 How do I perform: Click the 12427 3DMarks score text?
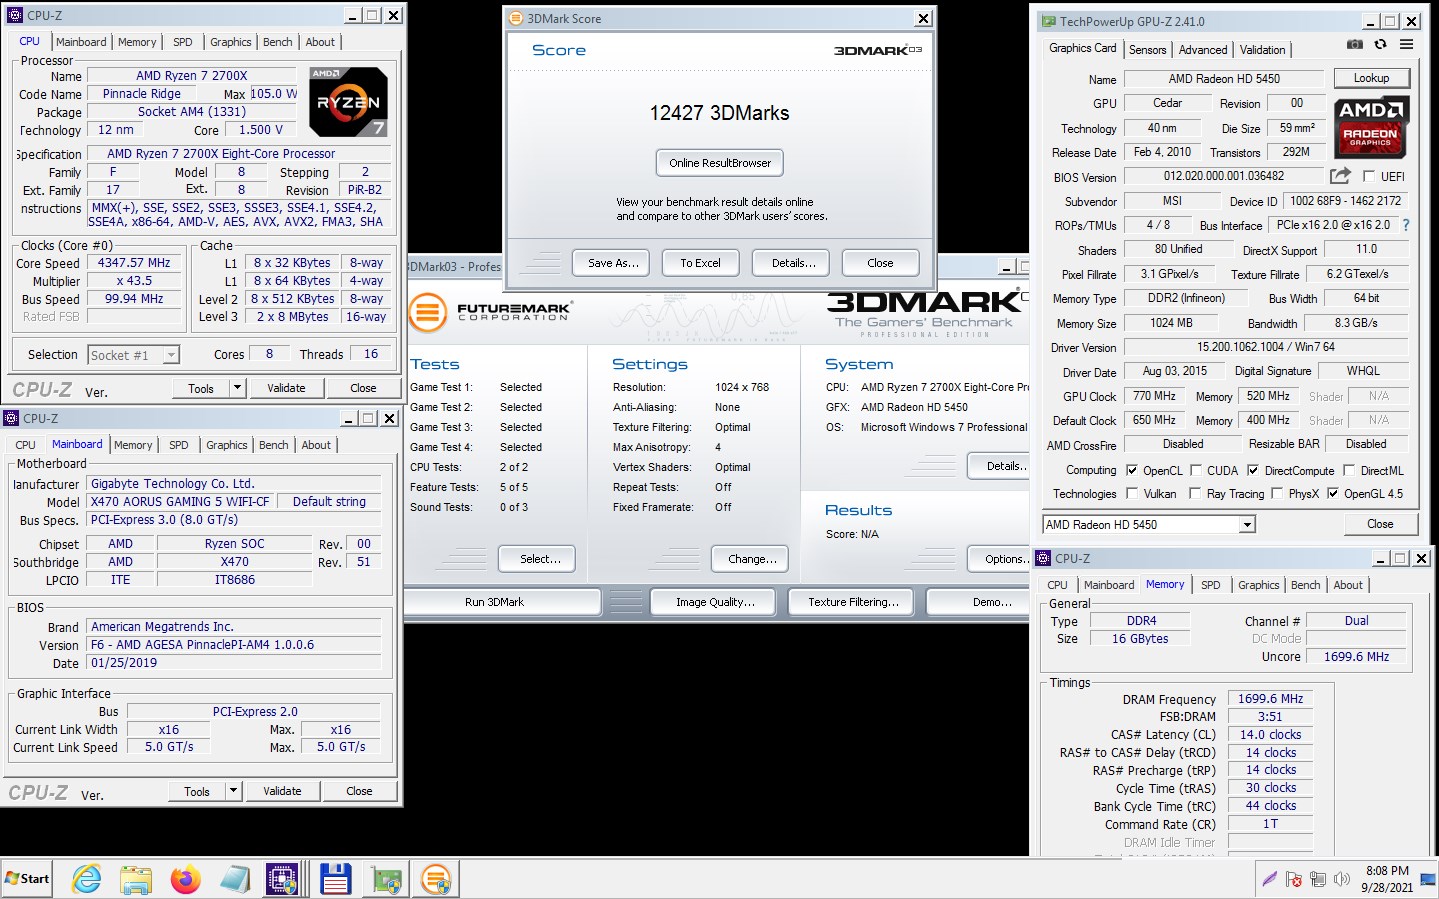[x=719, y=113]
